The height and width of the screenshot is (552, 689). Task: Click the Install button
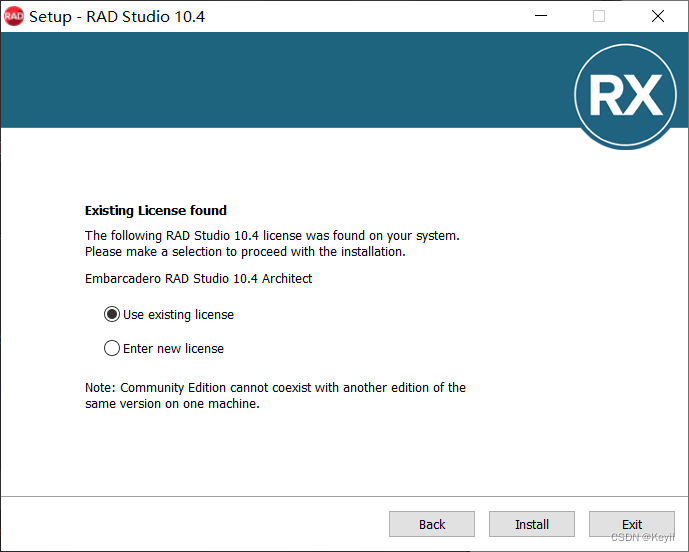click(x=532, y=524)
